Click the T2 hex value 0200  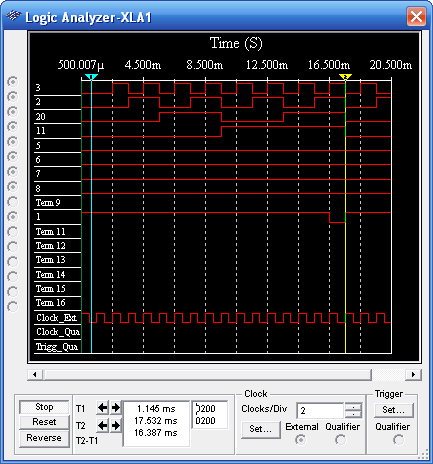[x=205, y=421]
